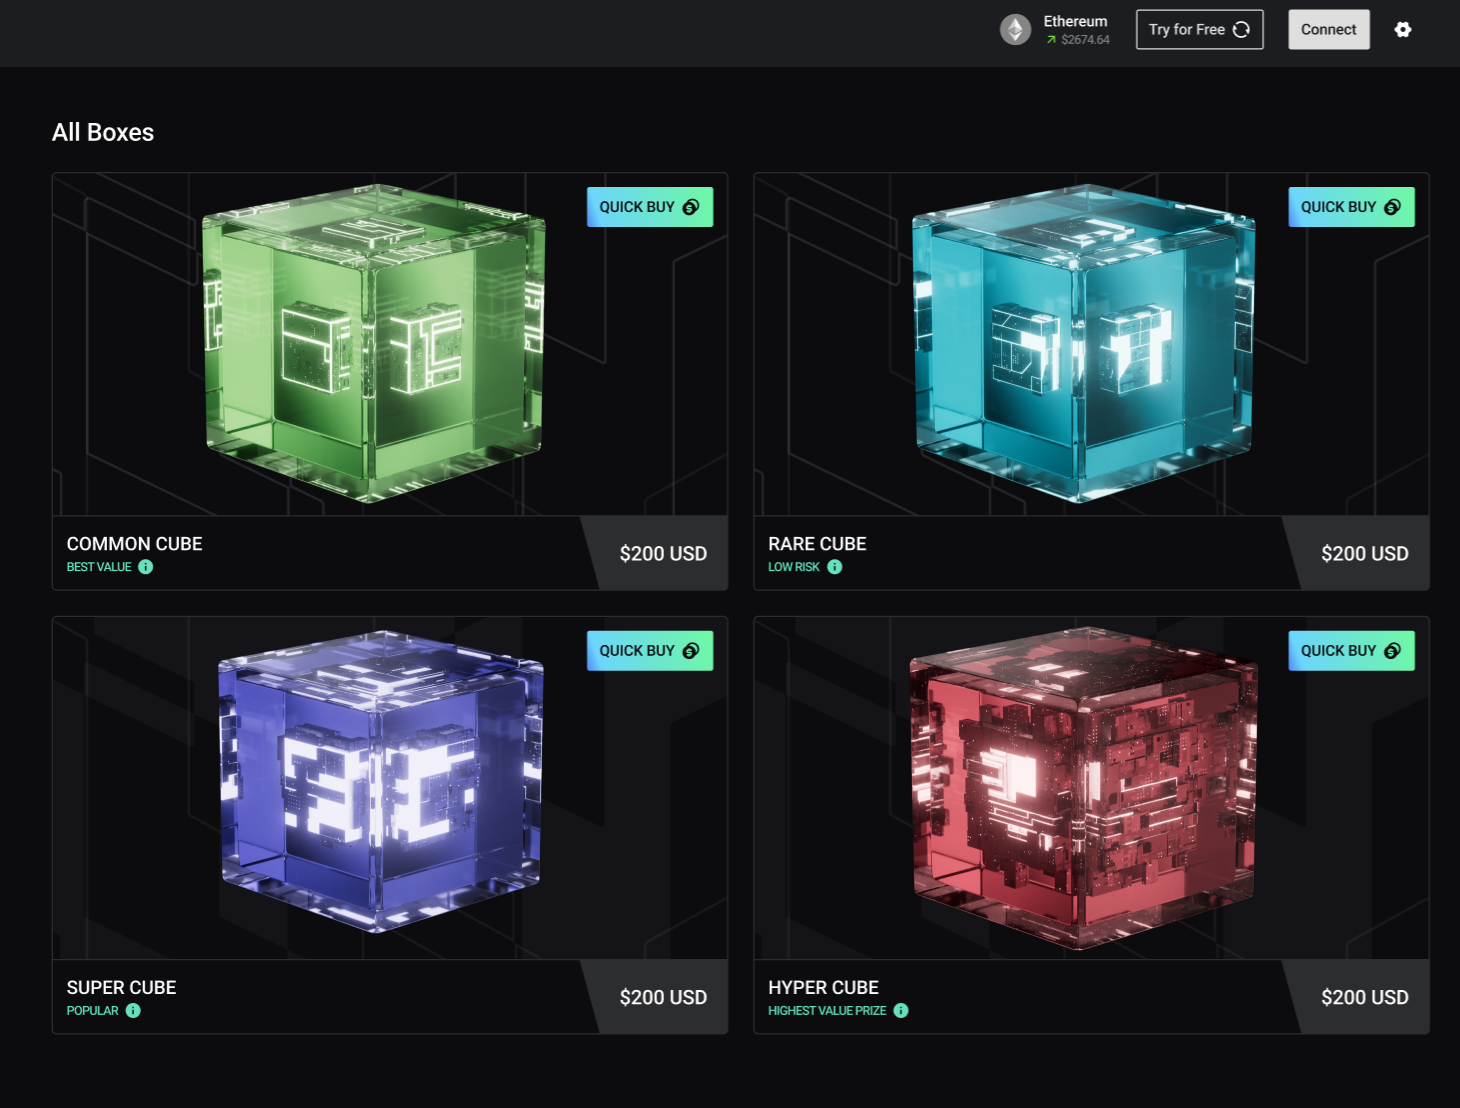Image resolution: width=1460 pixels, height=1108 pixels.
Task: Select the teal Rare Cube image
Action: pos(1083,343)
